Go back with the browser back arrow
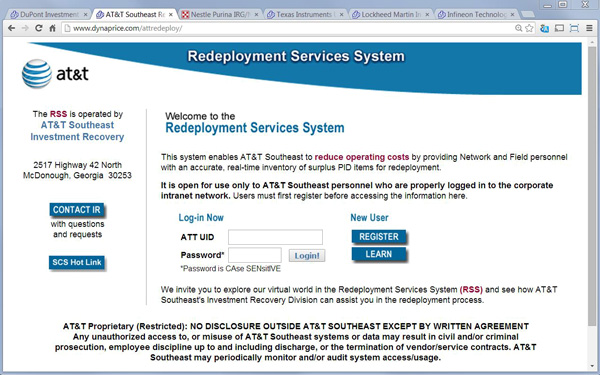The height and width of the screenshot is (375, 600). (x=11, y=28)
